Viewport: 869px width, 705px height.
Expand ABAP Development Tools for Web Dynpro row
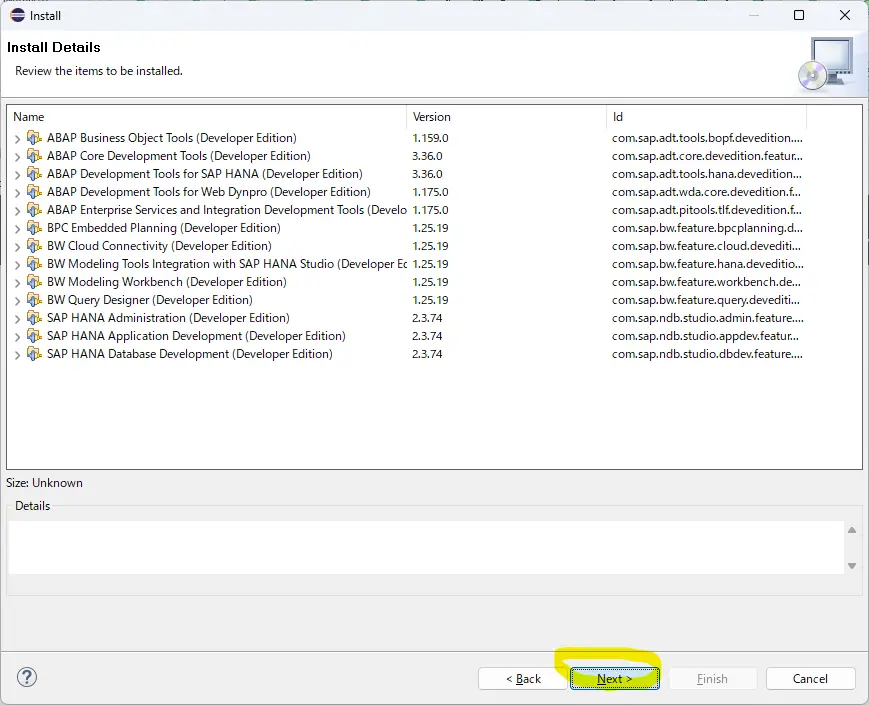[17, 193]
